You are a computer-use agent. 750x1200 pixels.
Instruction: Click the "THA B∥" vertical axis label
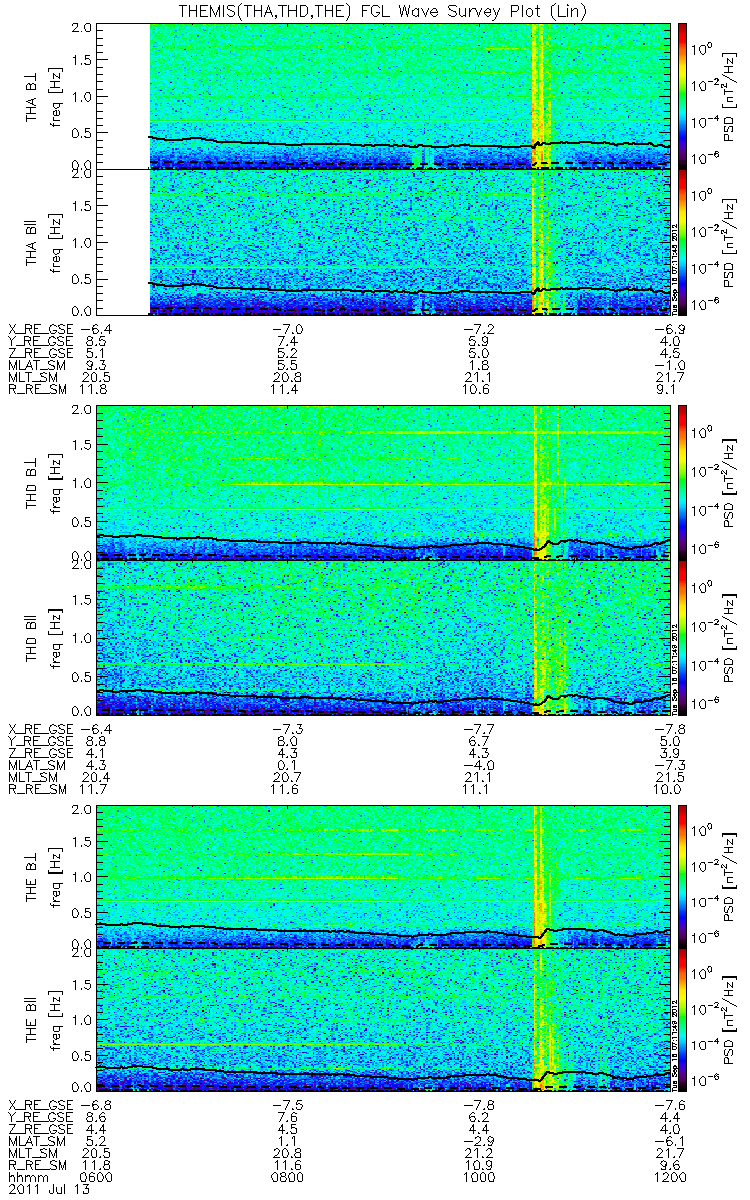34,241
